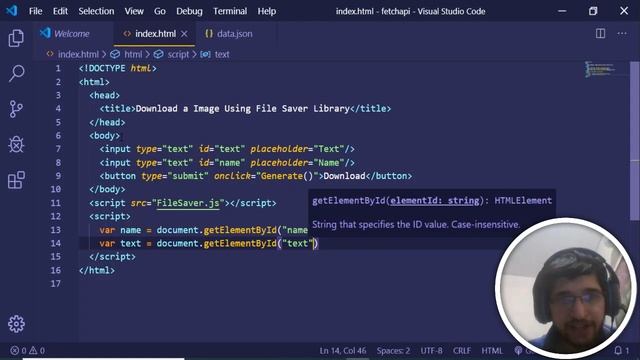Follow the FileSaver.js link on line 11
Screen dimensions: 640x360
coord(188,203)
